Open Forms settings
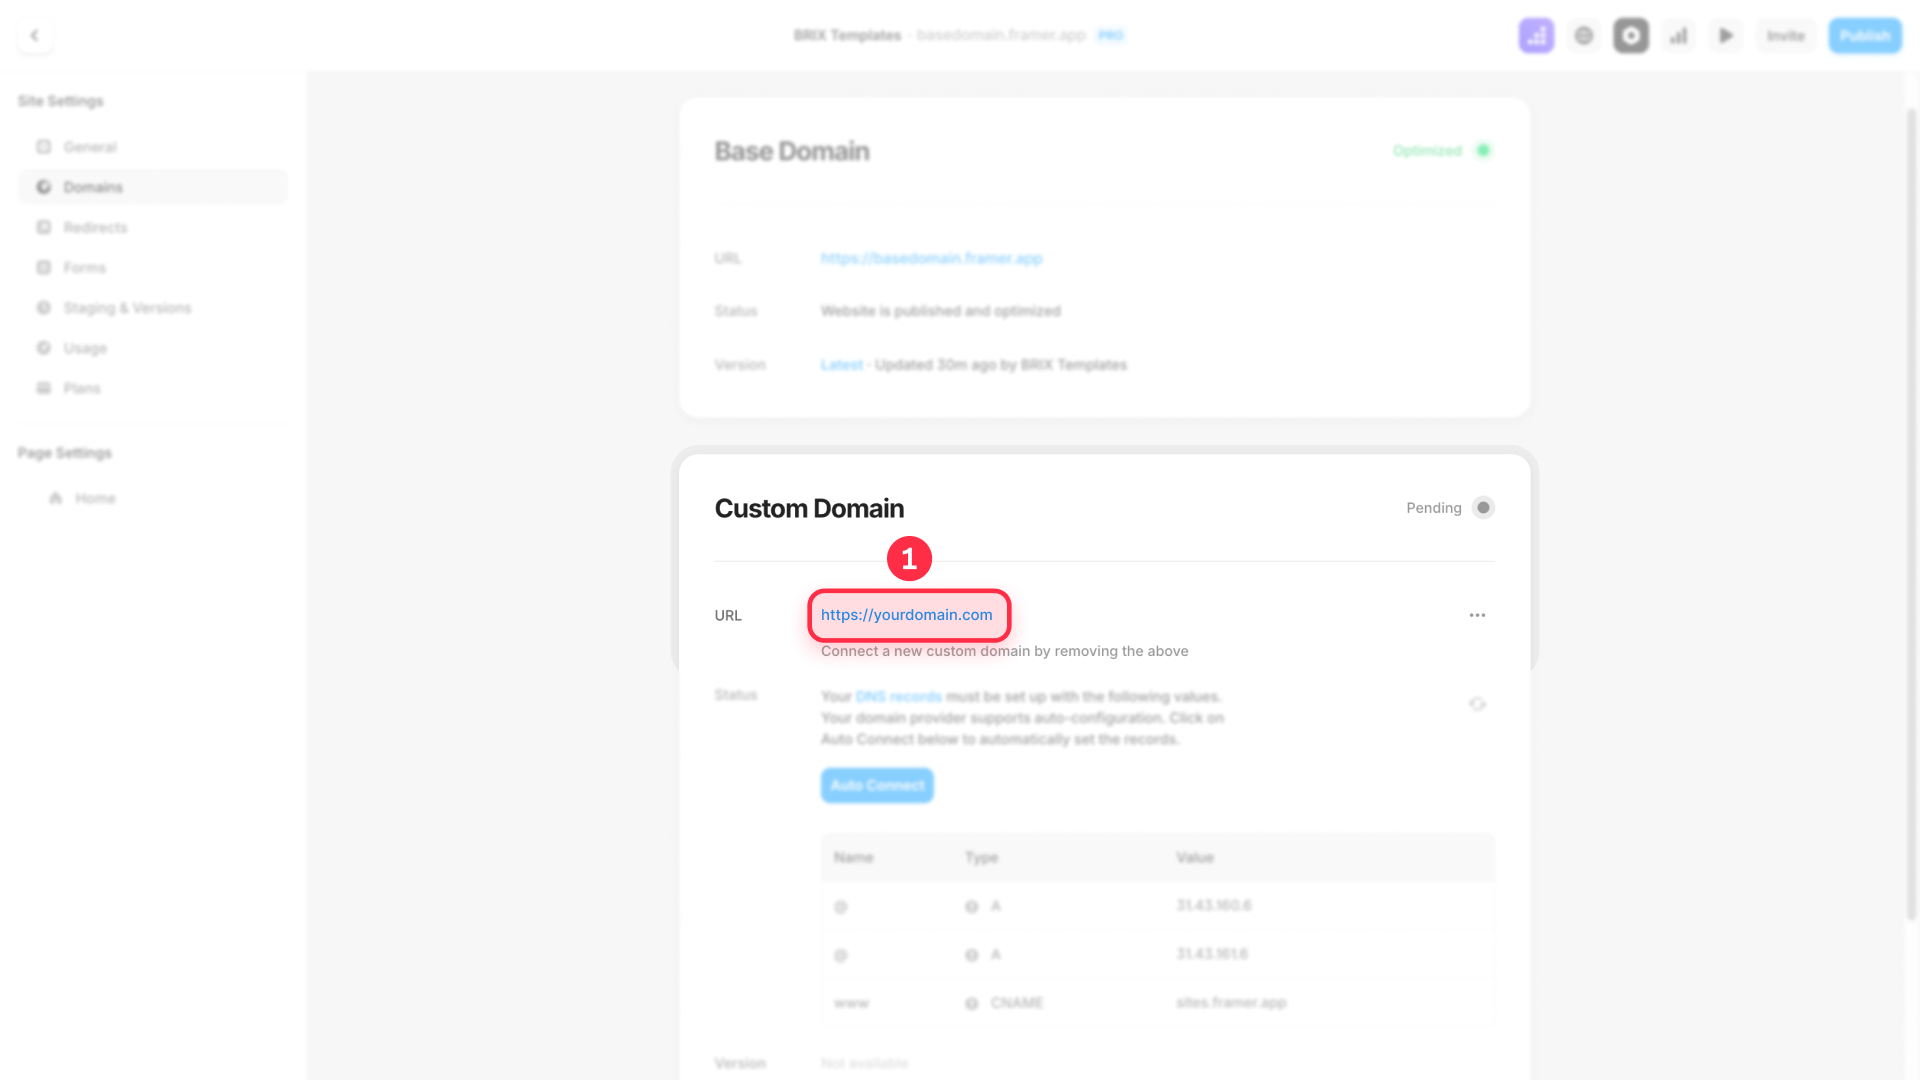 pyautogui.click(x=153, y=268)
